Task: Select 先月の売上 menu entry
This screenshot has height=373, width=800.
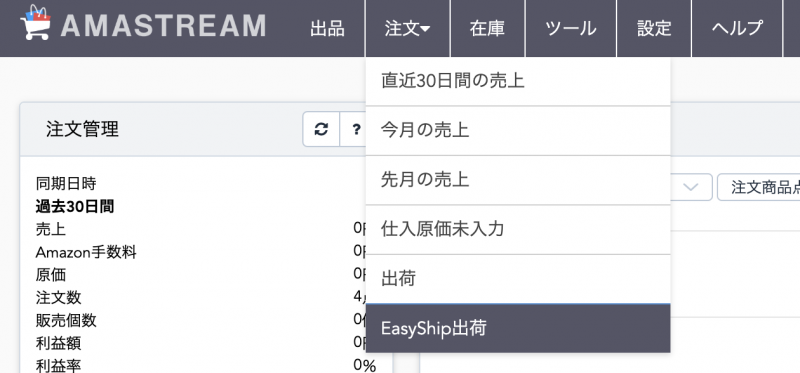Action: tap(518, 180)
